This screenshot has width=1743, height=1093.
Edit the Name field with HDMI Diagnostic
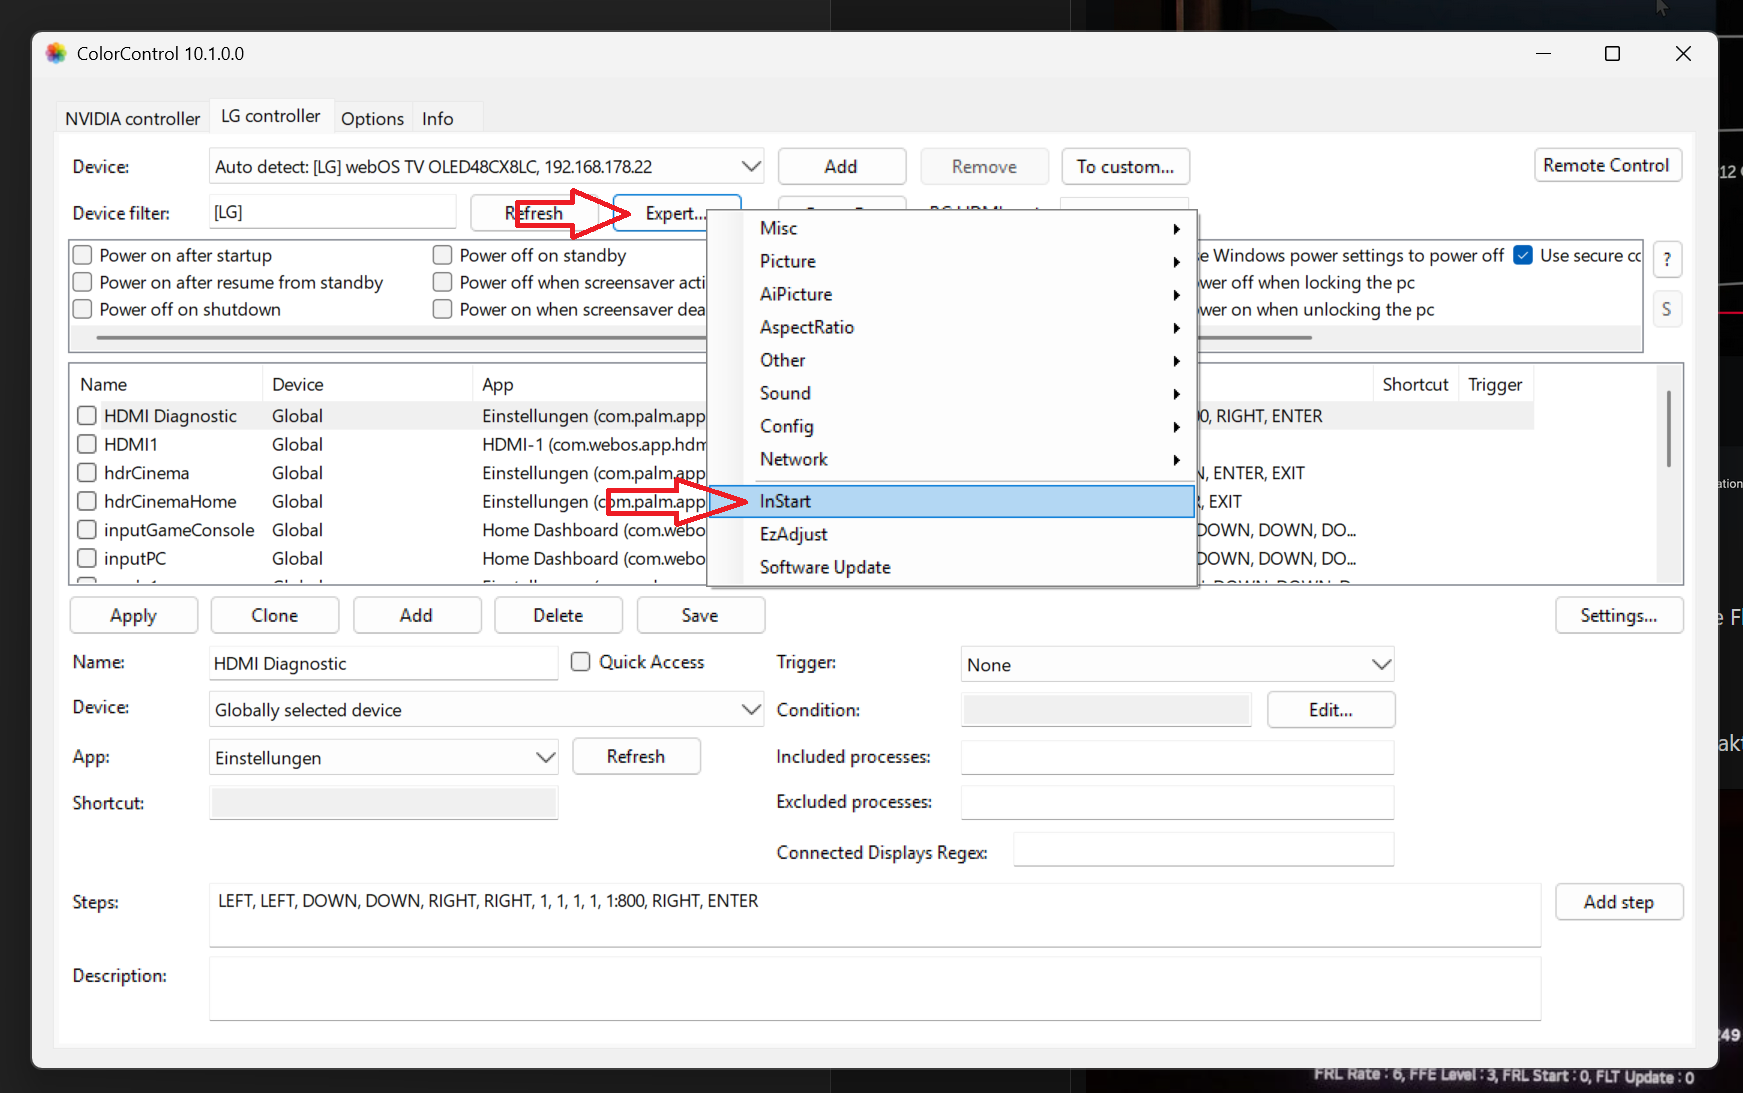384,663
